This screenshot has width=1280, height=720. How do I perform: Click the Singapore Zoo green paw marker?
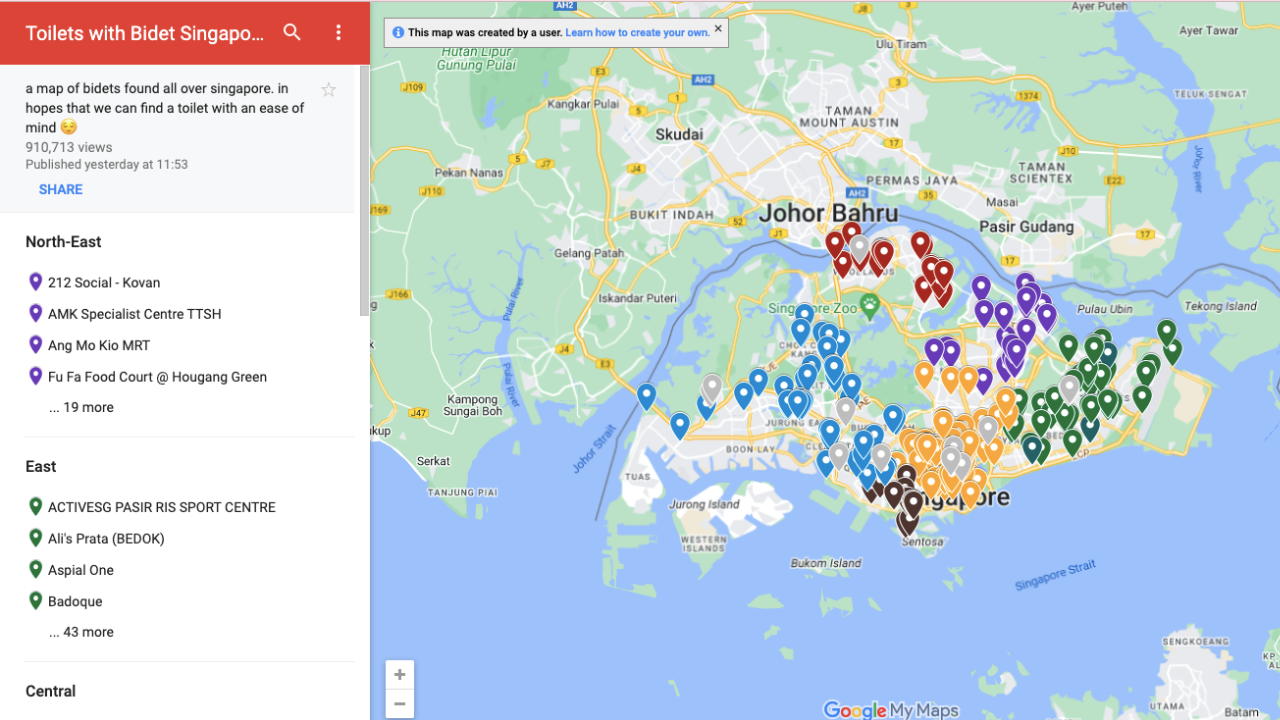tap(869, 306)
